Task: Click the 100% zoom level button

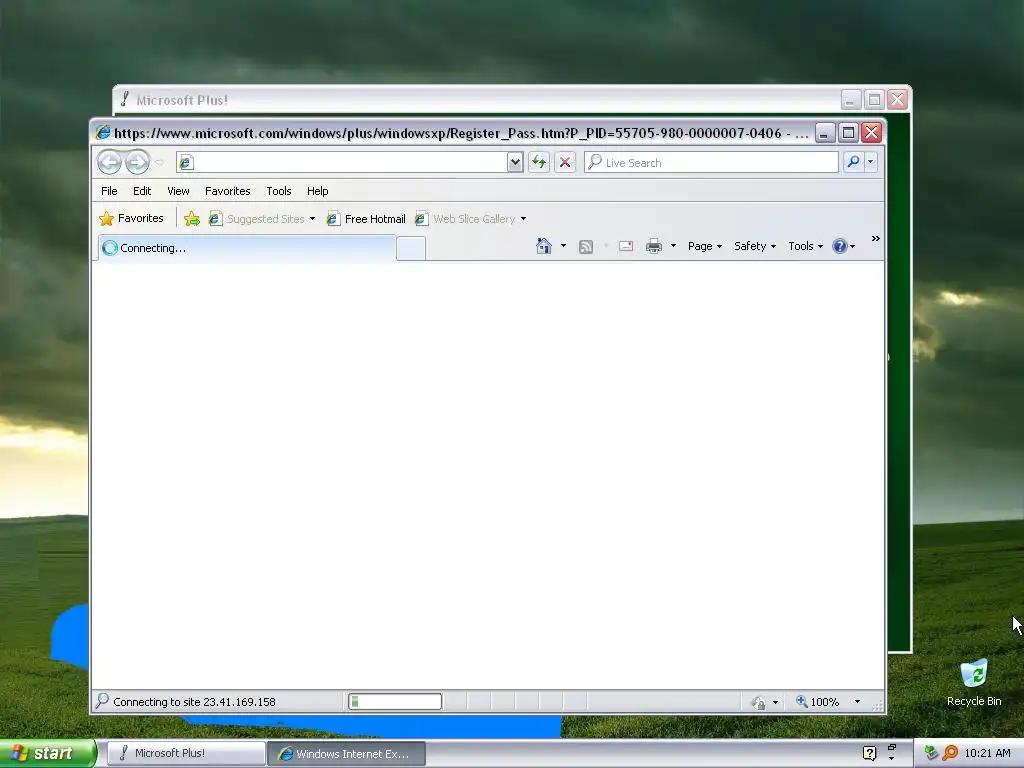Action: coord(817,701)
